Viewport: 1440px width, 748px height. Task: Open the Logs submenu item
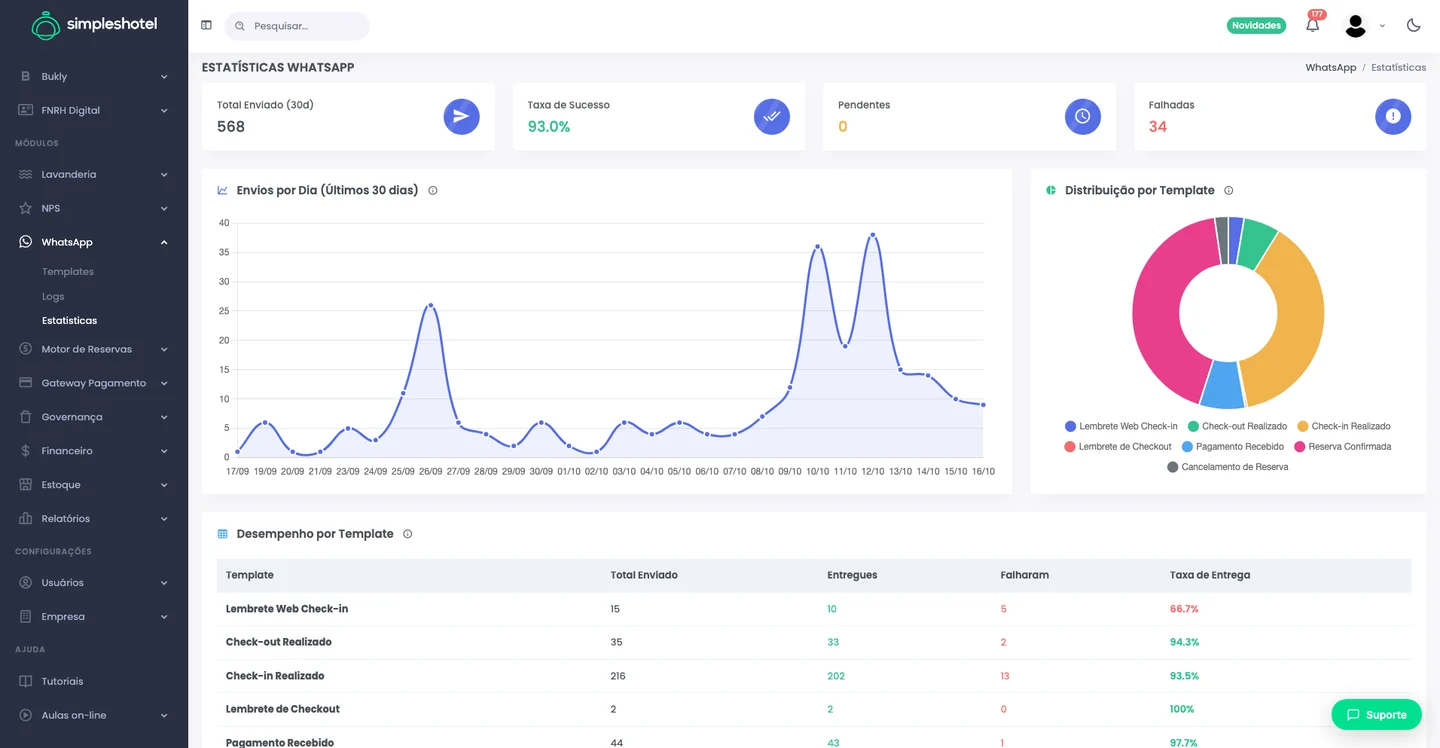pyautogui.click(x=53, y=297)
